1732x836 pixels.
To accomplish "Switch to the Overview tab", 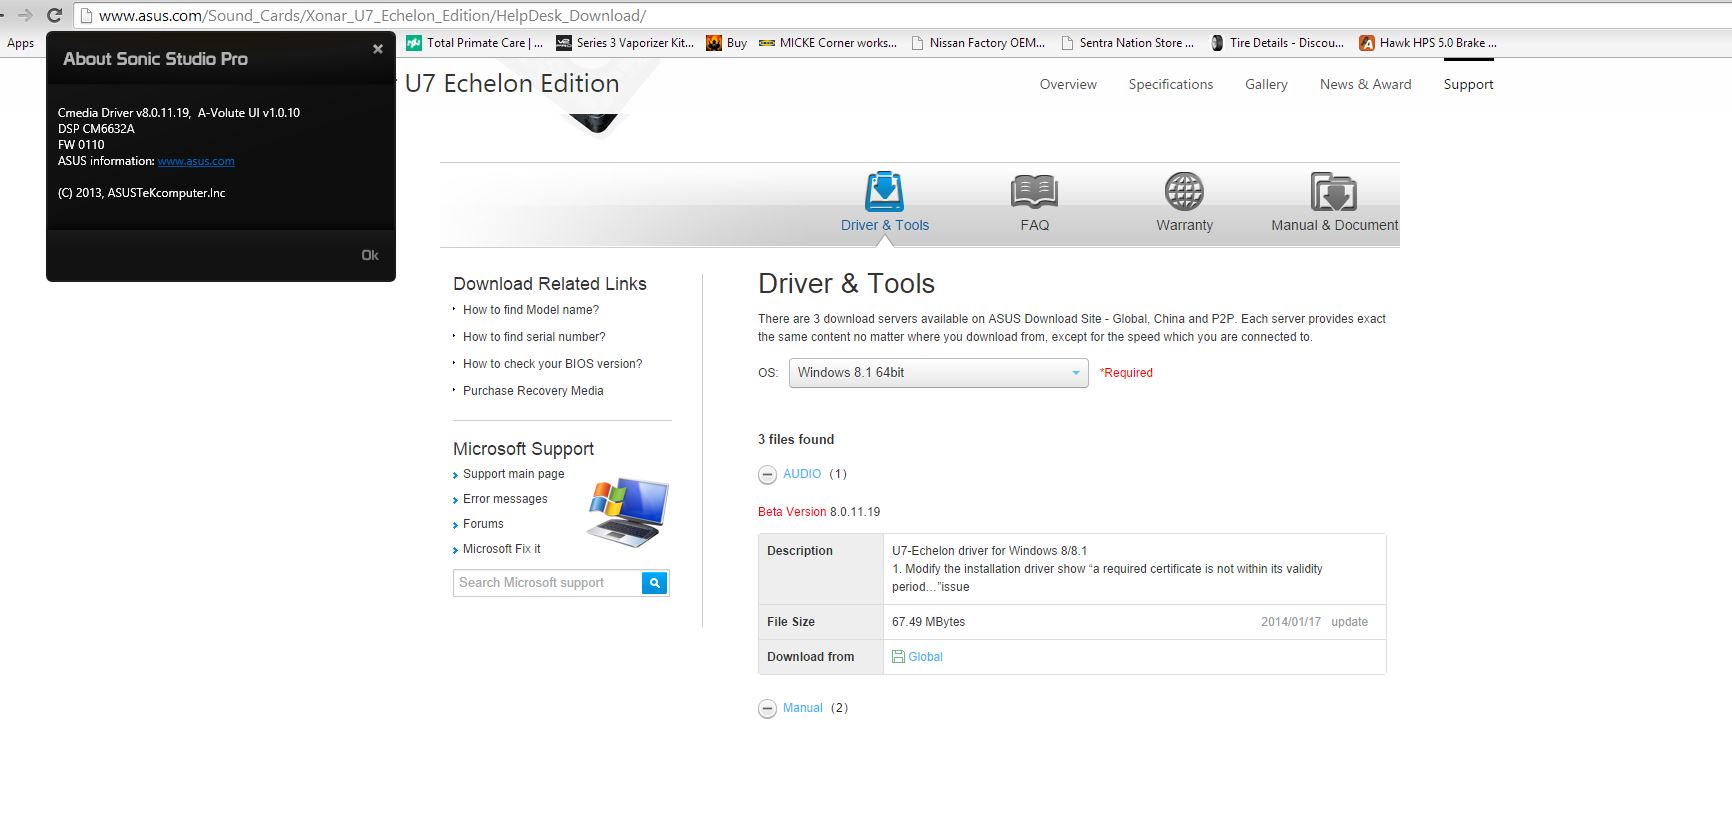I will coord(1068,84).
